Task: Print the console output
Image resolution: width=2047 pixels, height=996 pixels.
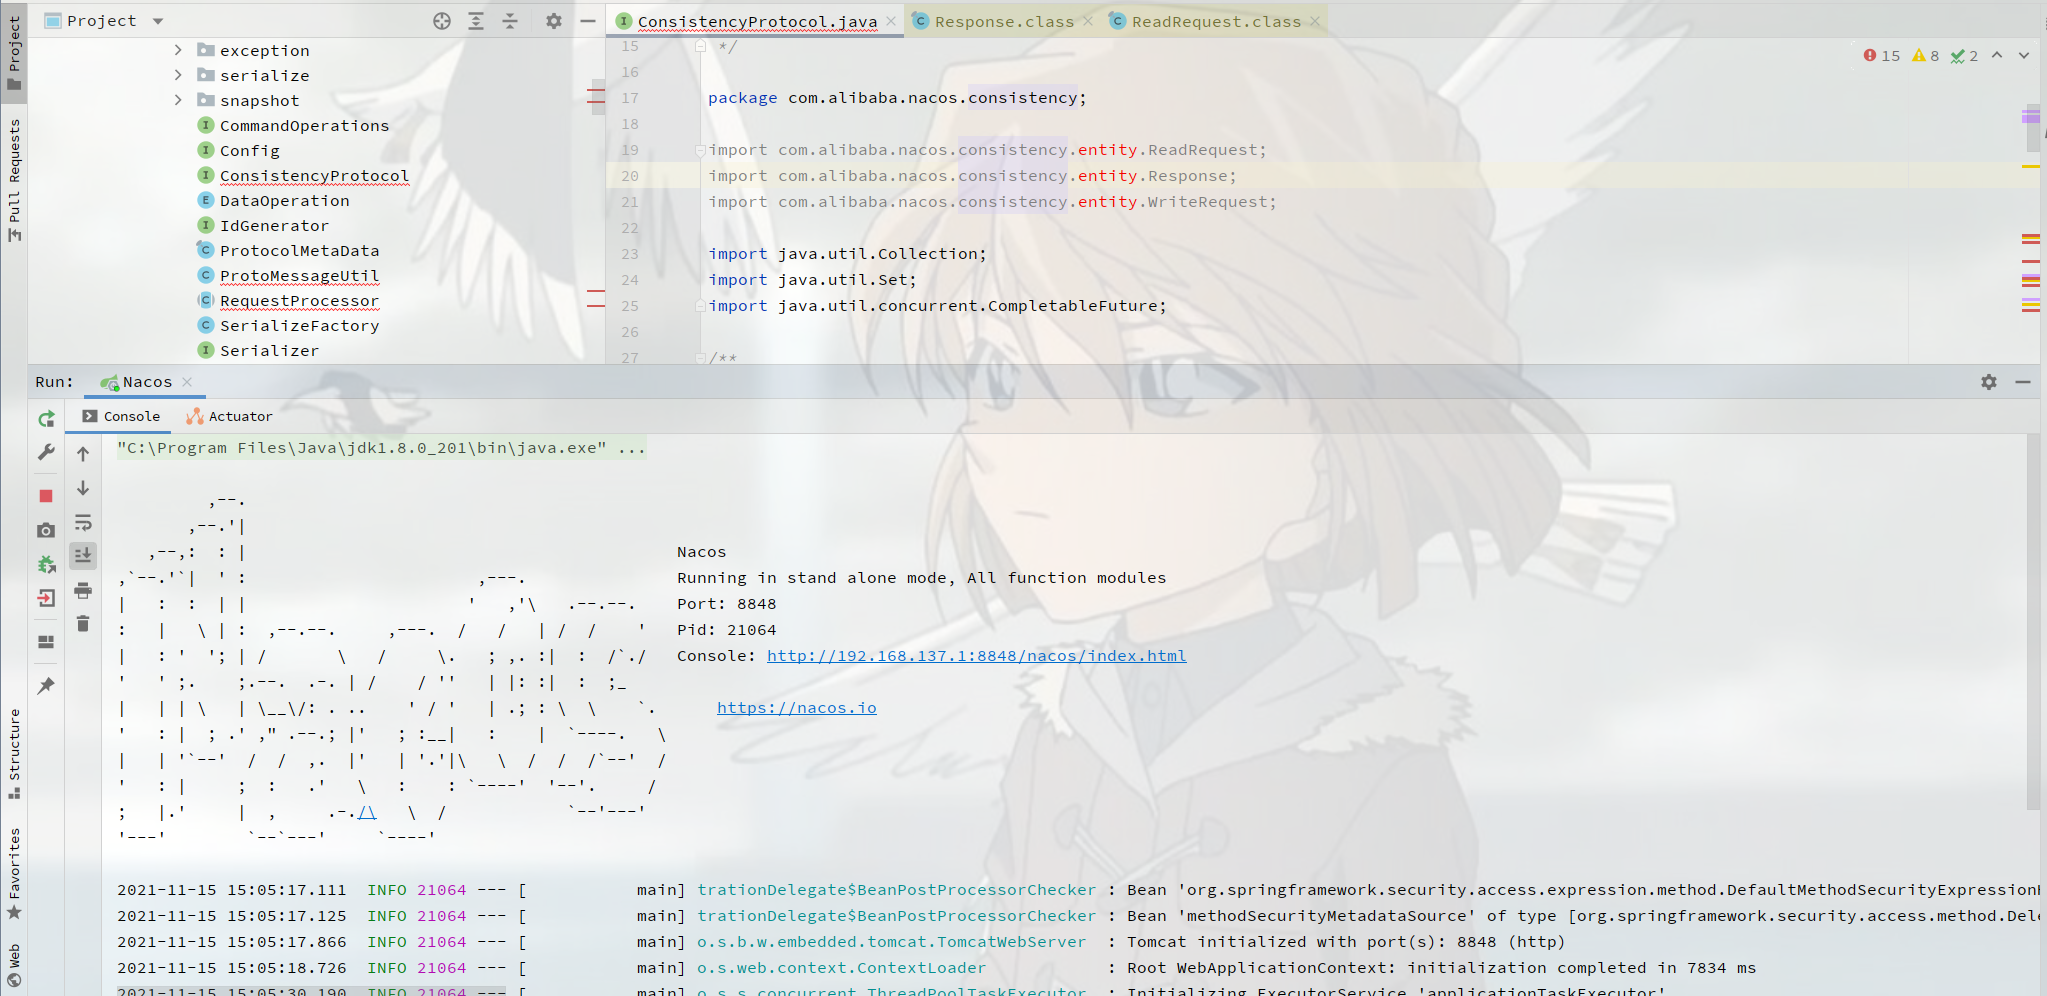Action: [x=83, y=590]
